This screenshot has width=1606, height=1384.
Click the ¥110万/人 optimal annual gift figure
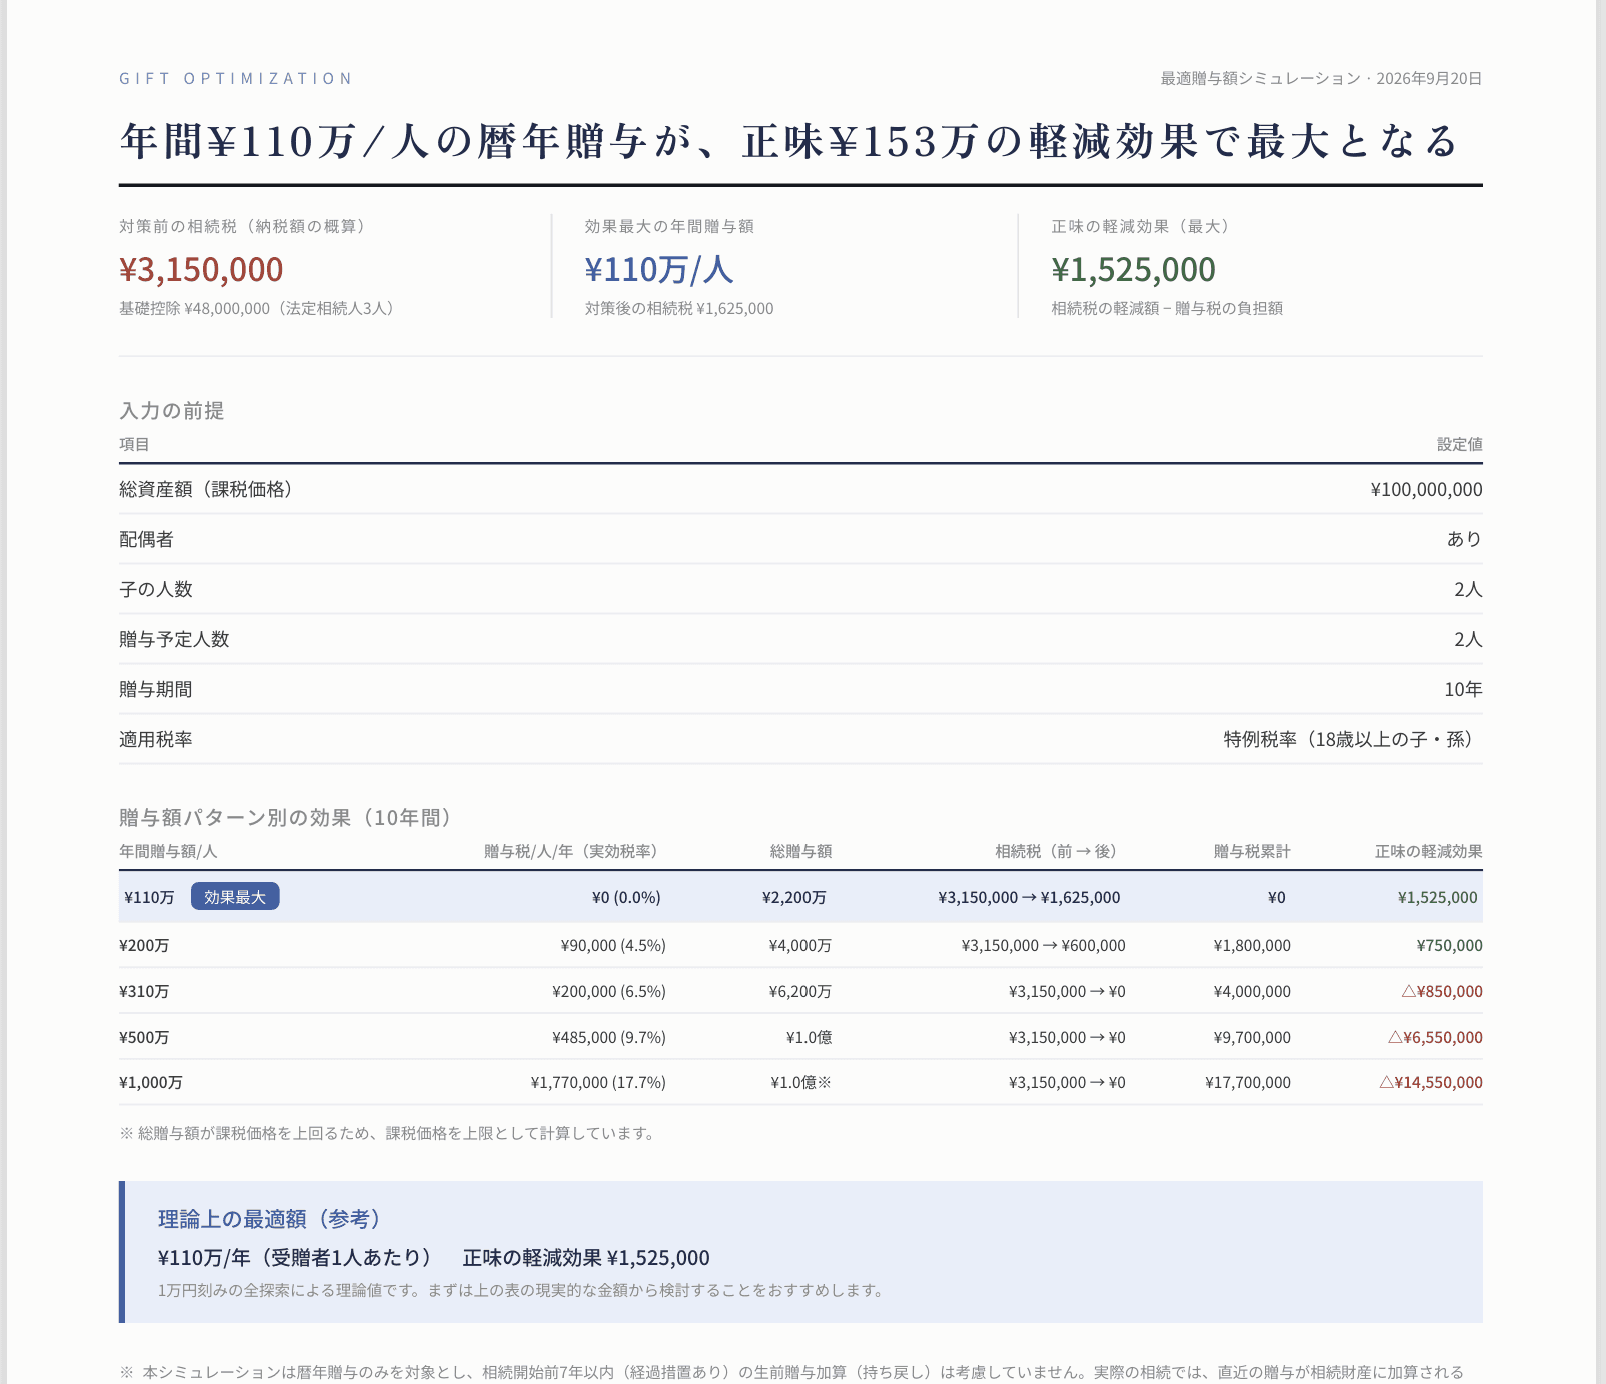659,269
